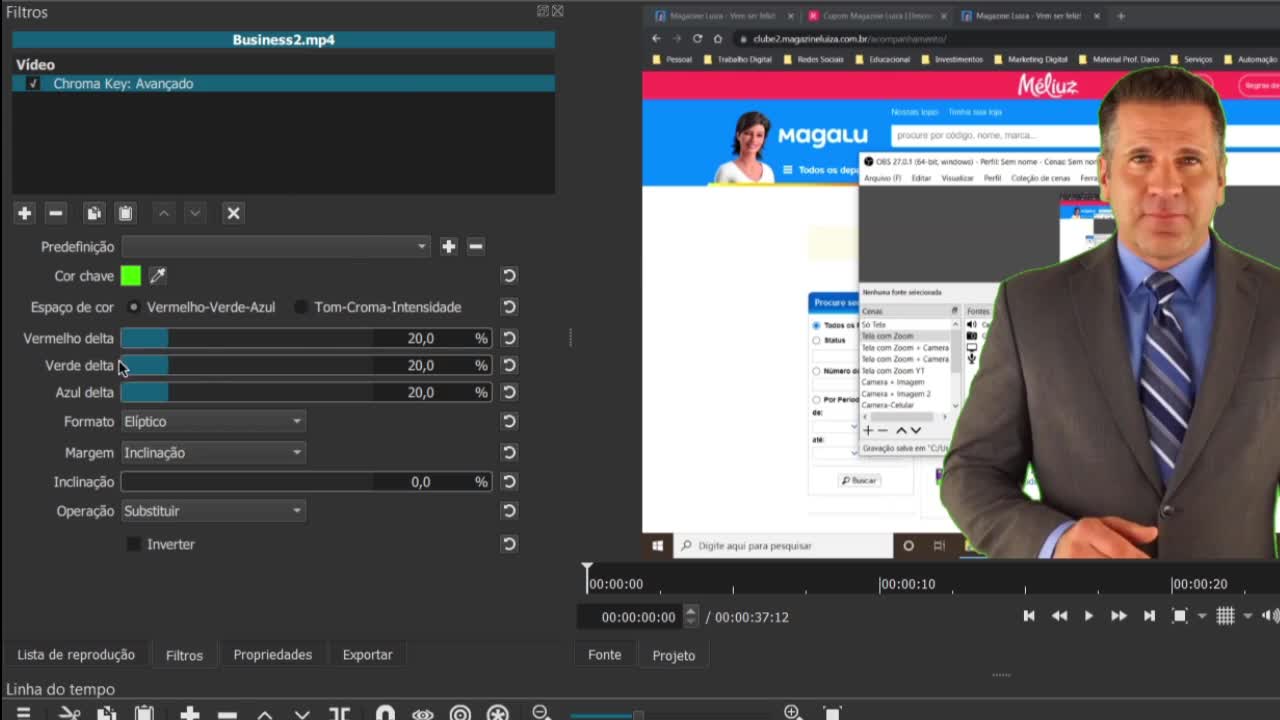Toggle the Chroma Key: Avançado filter checkbox
The height and width of the screenshot is (720, 1280).
pos(33,84)
